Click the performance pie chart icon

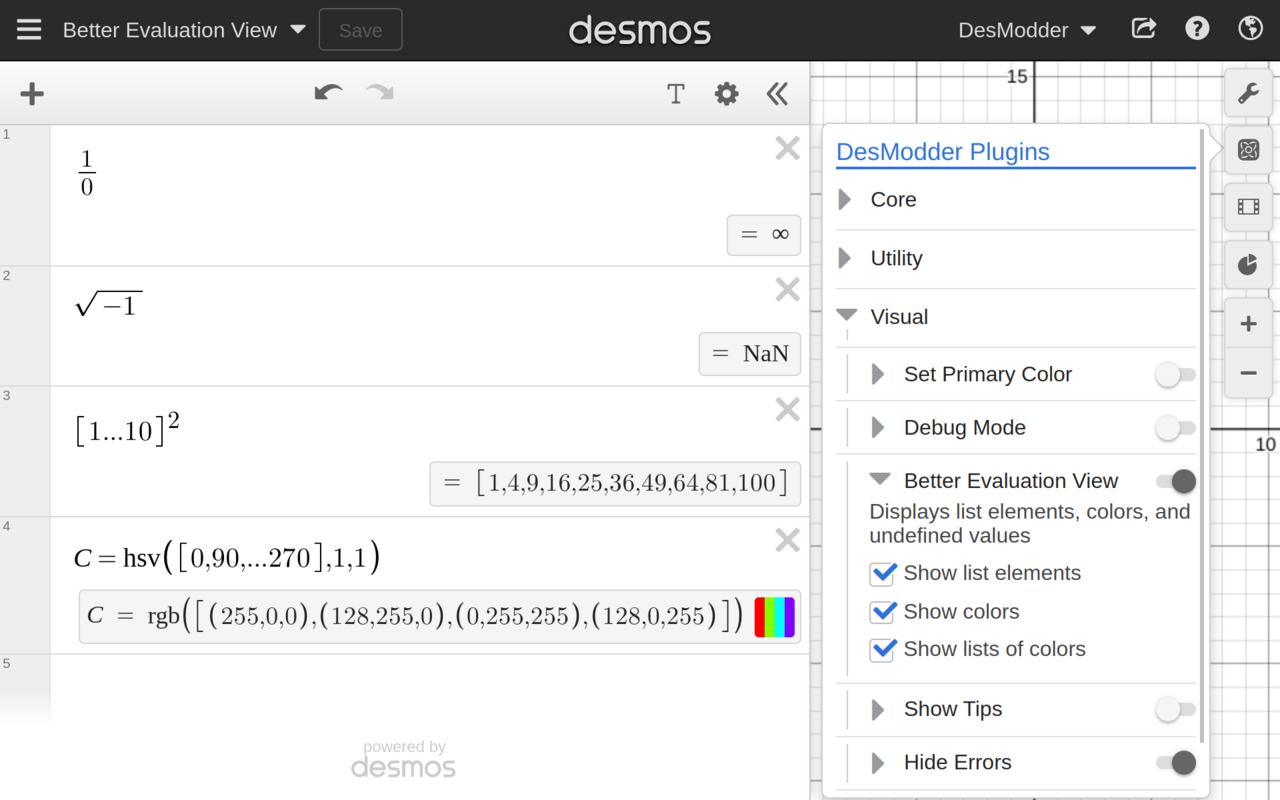tap(1247, 264)
